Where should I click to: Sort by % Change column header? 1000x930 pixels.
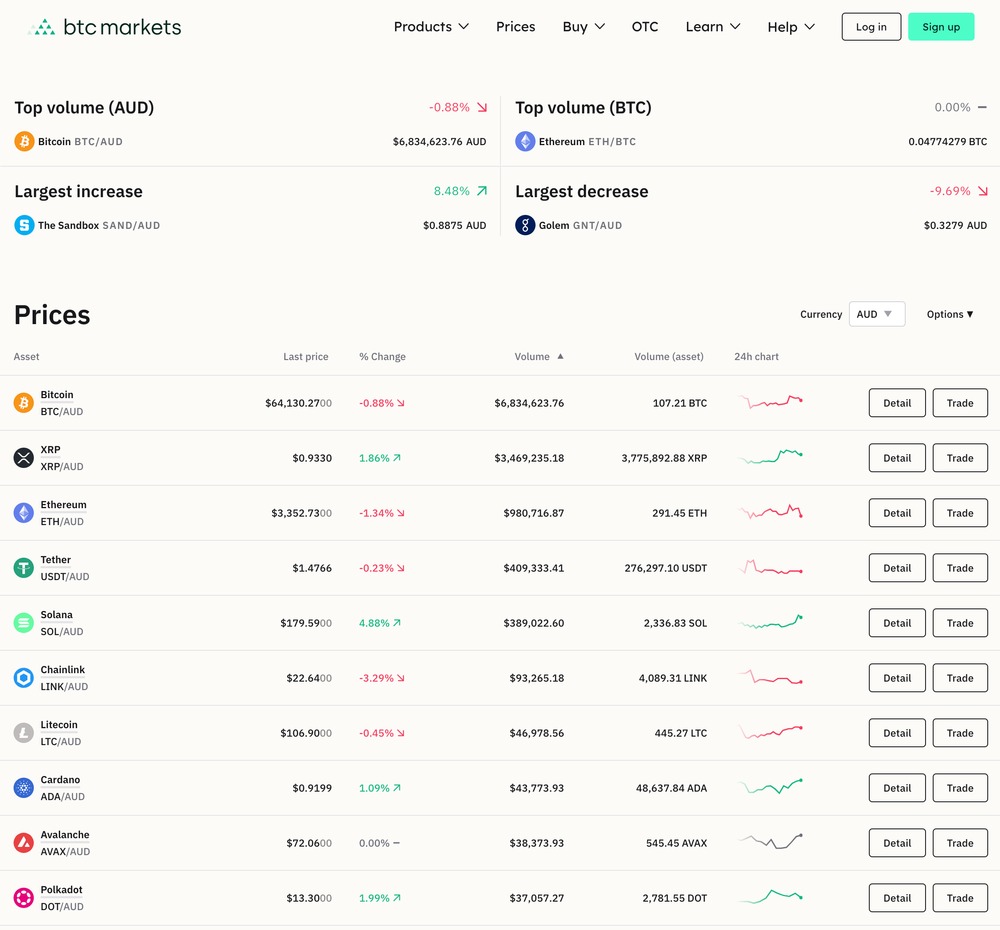pos(382,357)
